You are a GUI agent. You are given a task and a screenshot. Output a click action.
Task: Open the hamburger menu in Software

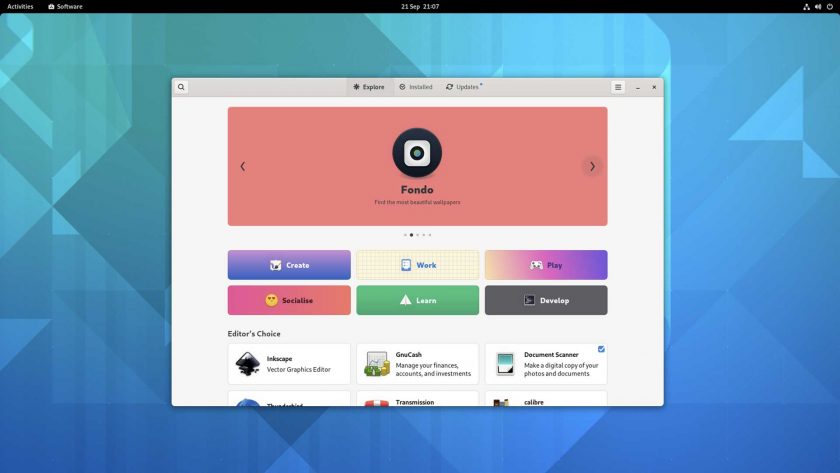point(618,87)
